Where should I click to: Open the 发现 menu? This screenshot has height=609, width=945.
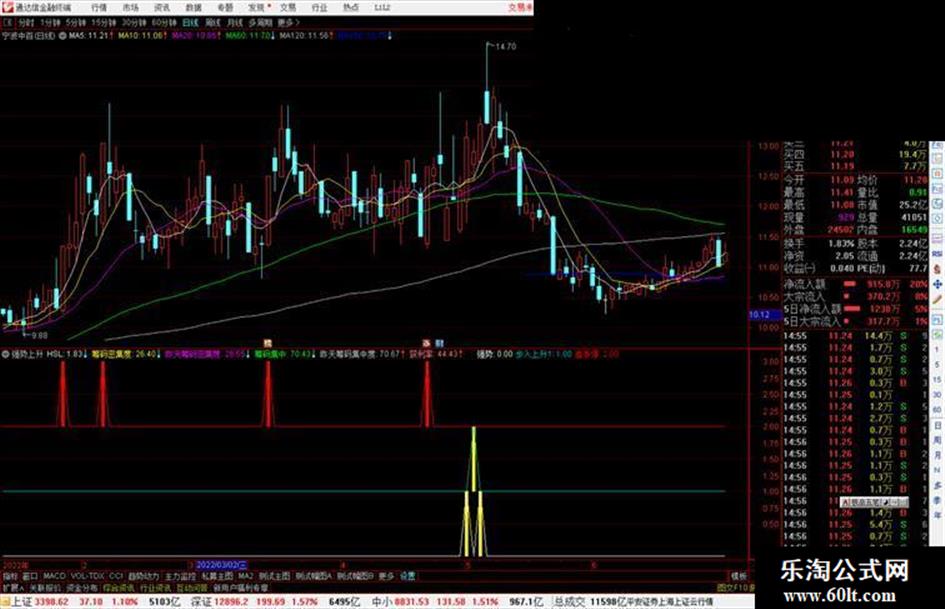257,8
